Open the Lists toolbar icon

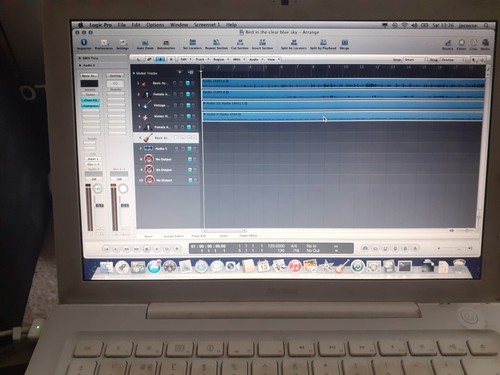(474, 43)
